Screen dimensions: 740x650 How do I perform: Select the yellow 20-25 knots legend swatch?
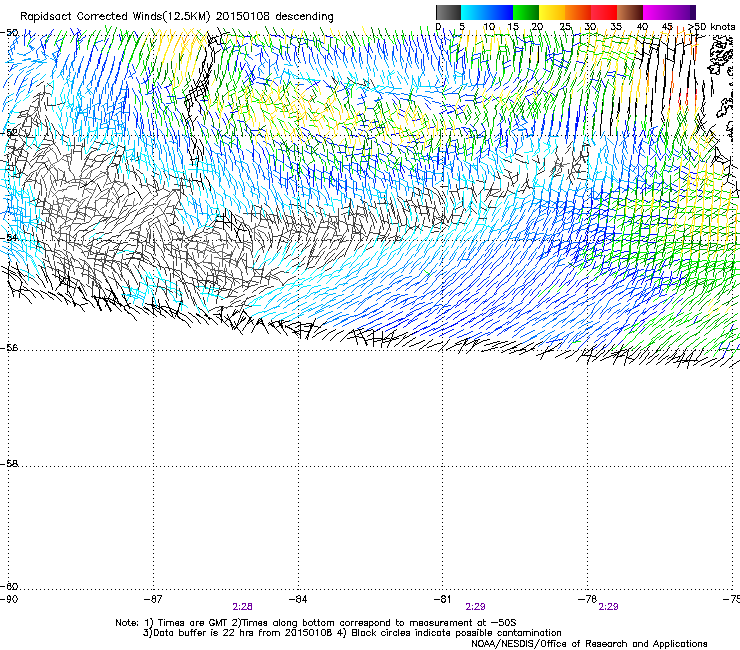[x=552, y=12]
